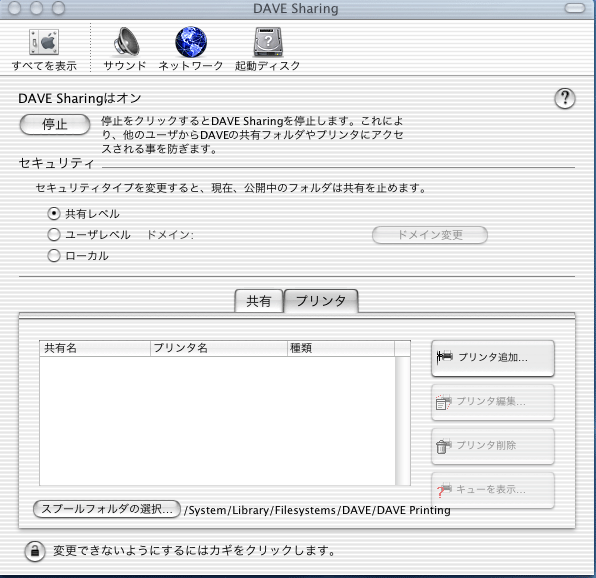Click the プリンタ編集... edit printer button
The height and width of the screenshot is (578, 596).
click(x=493, y=402)
